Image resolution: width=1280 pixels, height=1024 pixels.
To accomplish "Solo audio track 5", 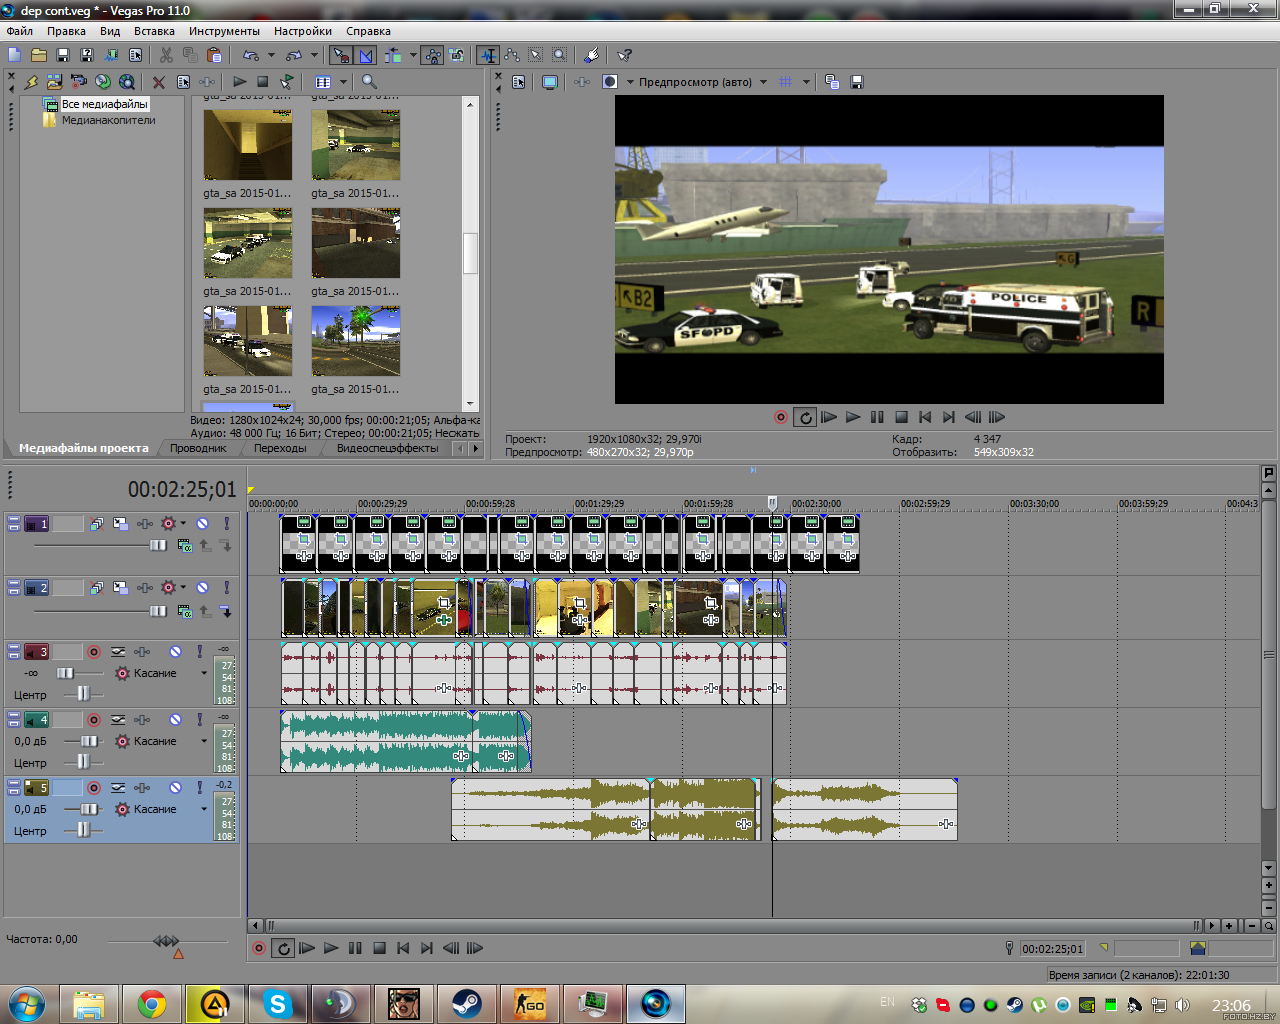I will coord(200,788).
